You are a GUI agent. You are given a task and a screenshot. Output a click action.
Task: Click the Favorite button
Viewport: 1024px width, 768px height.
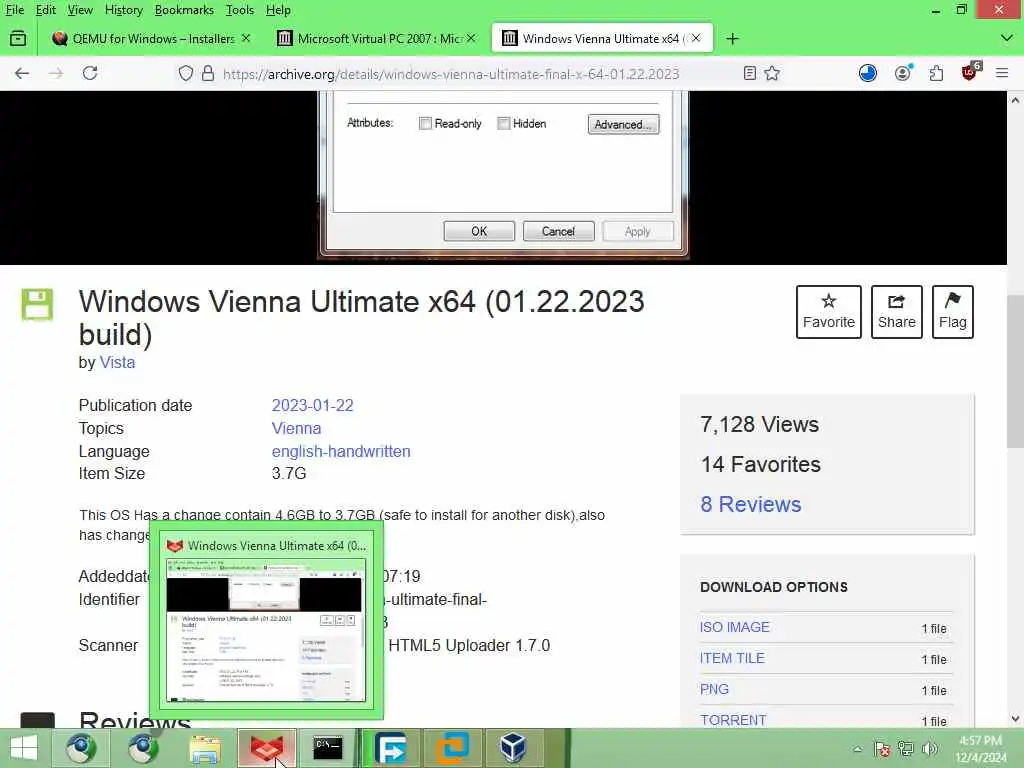(829, 312)
